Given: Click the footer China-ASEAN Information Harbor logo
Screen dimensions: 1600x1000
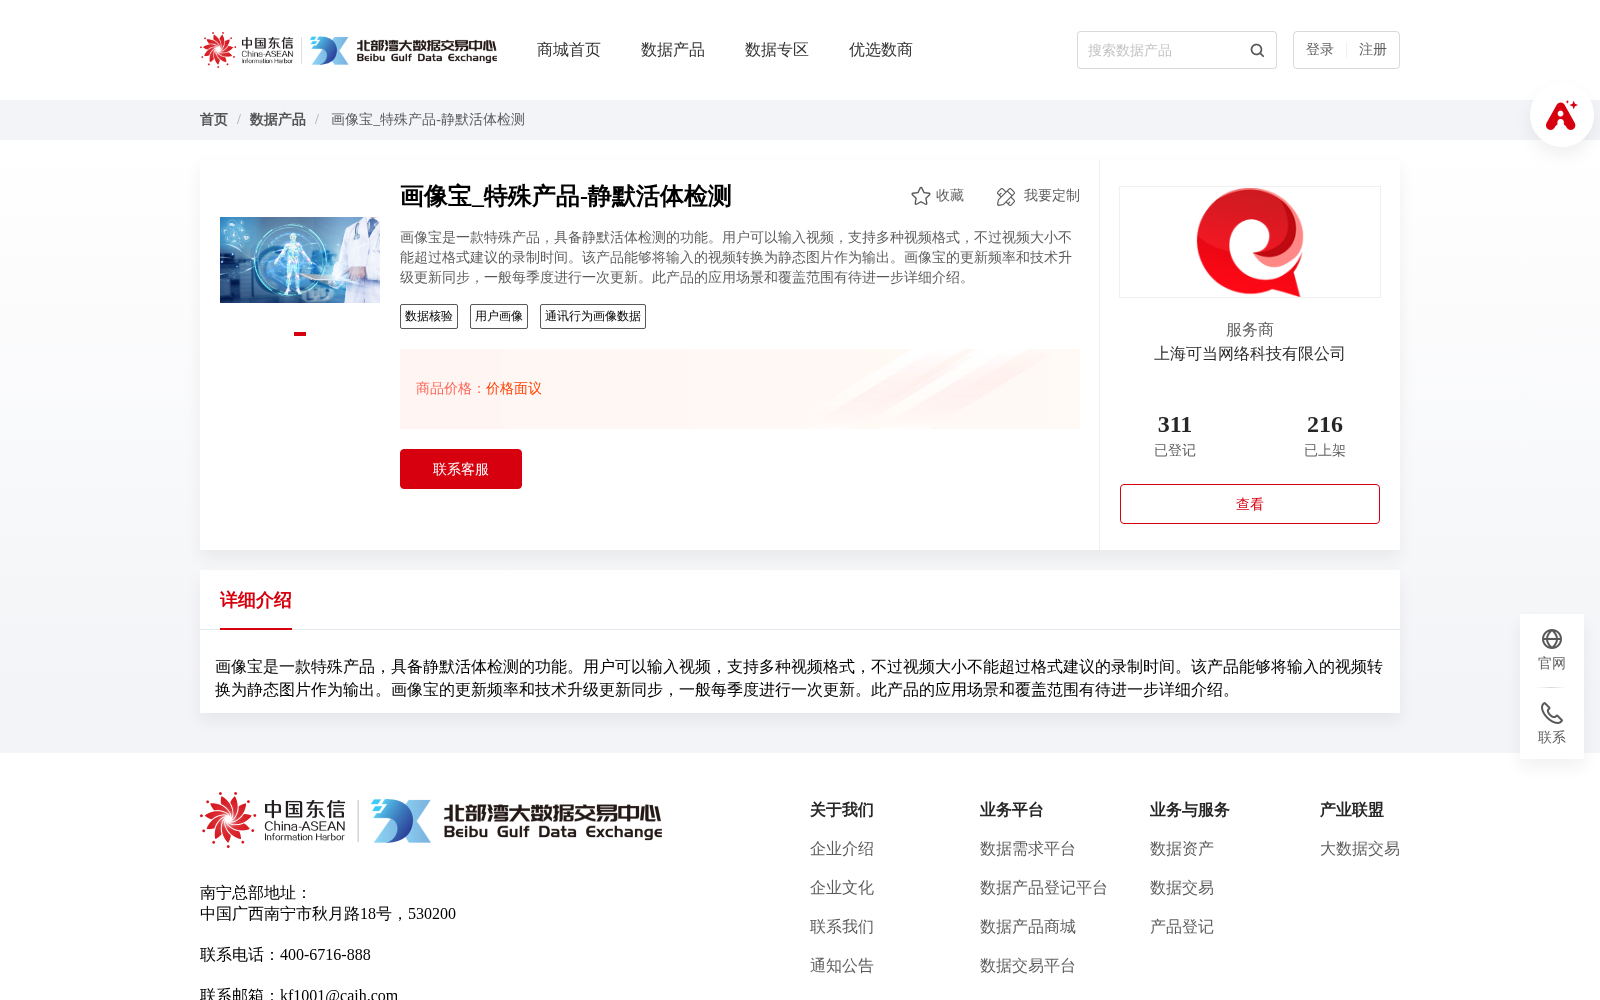Looking at the screenshot, I should [x=273, y=820].
